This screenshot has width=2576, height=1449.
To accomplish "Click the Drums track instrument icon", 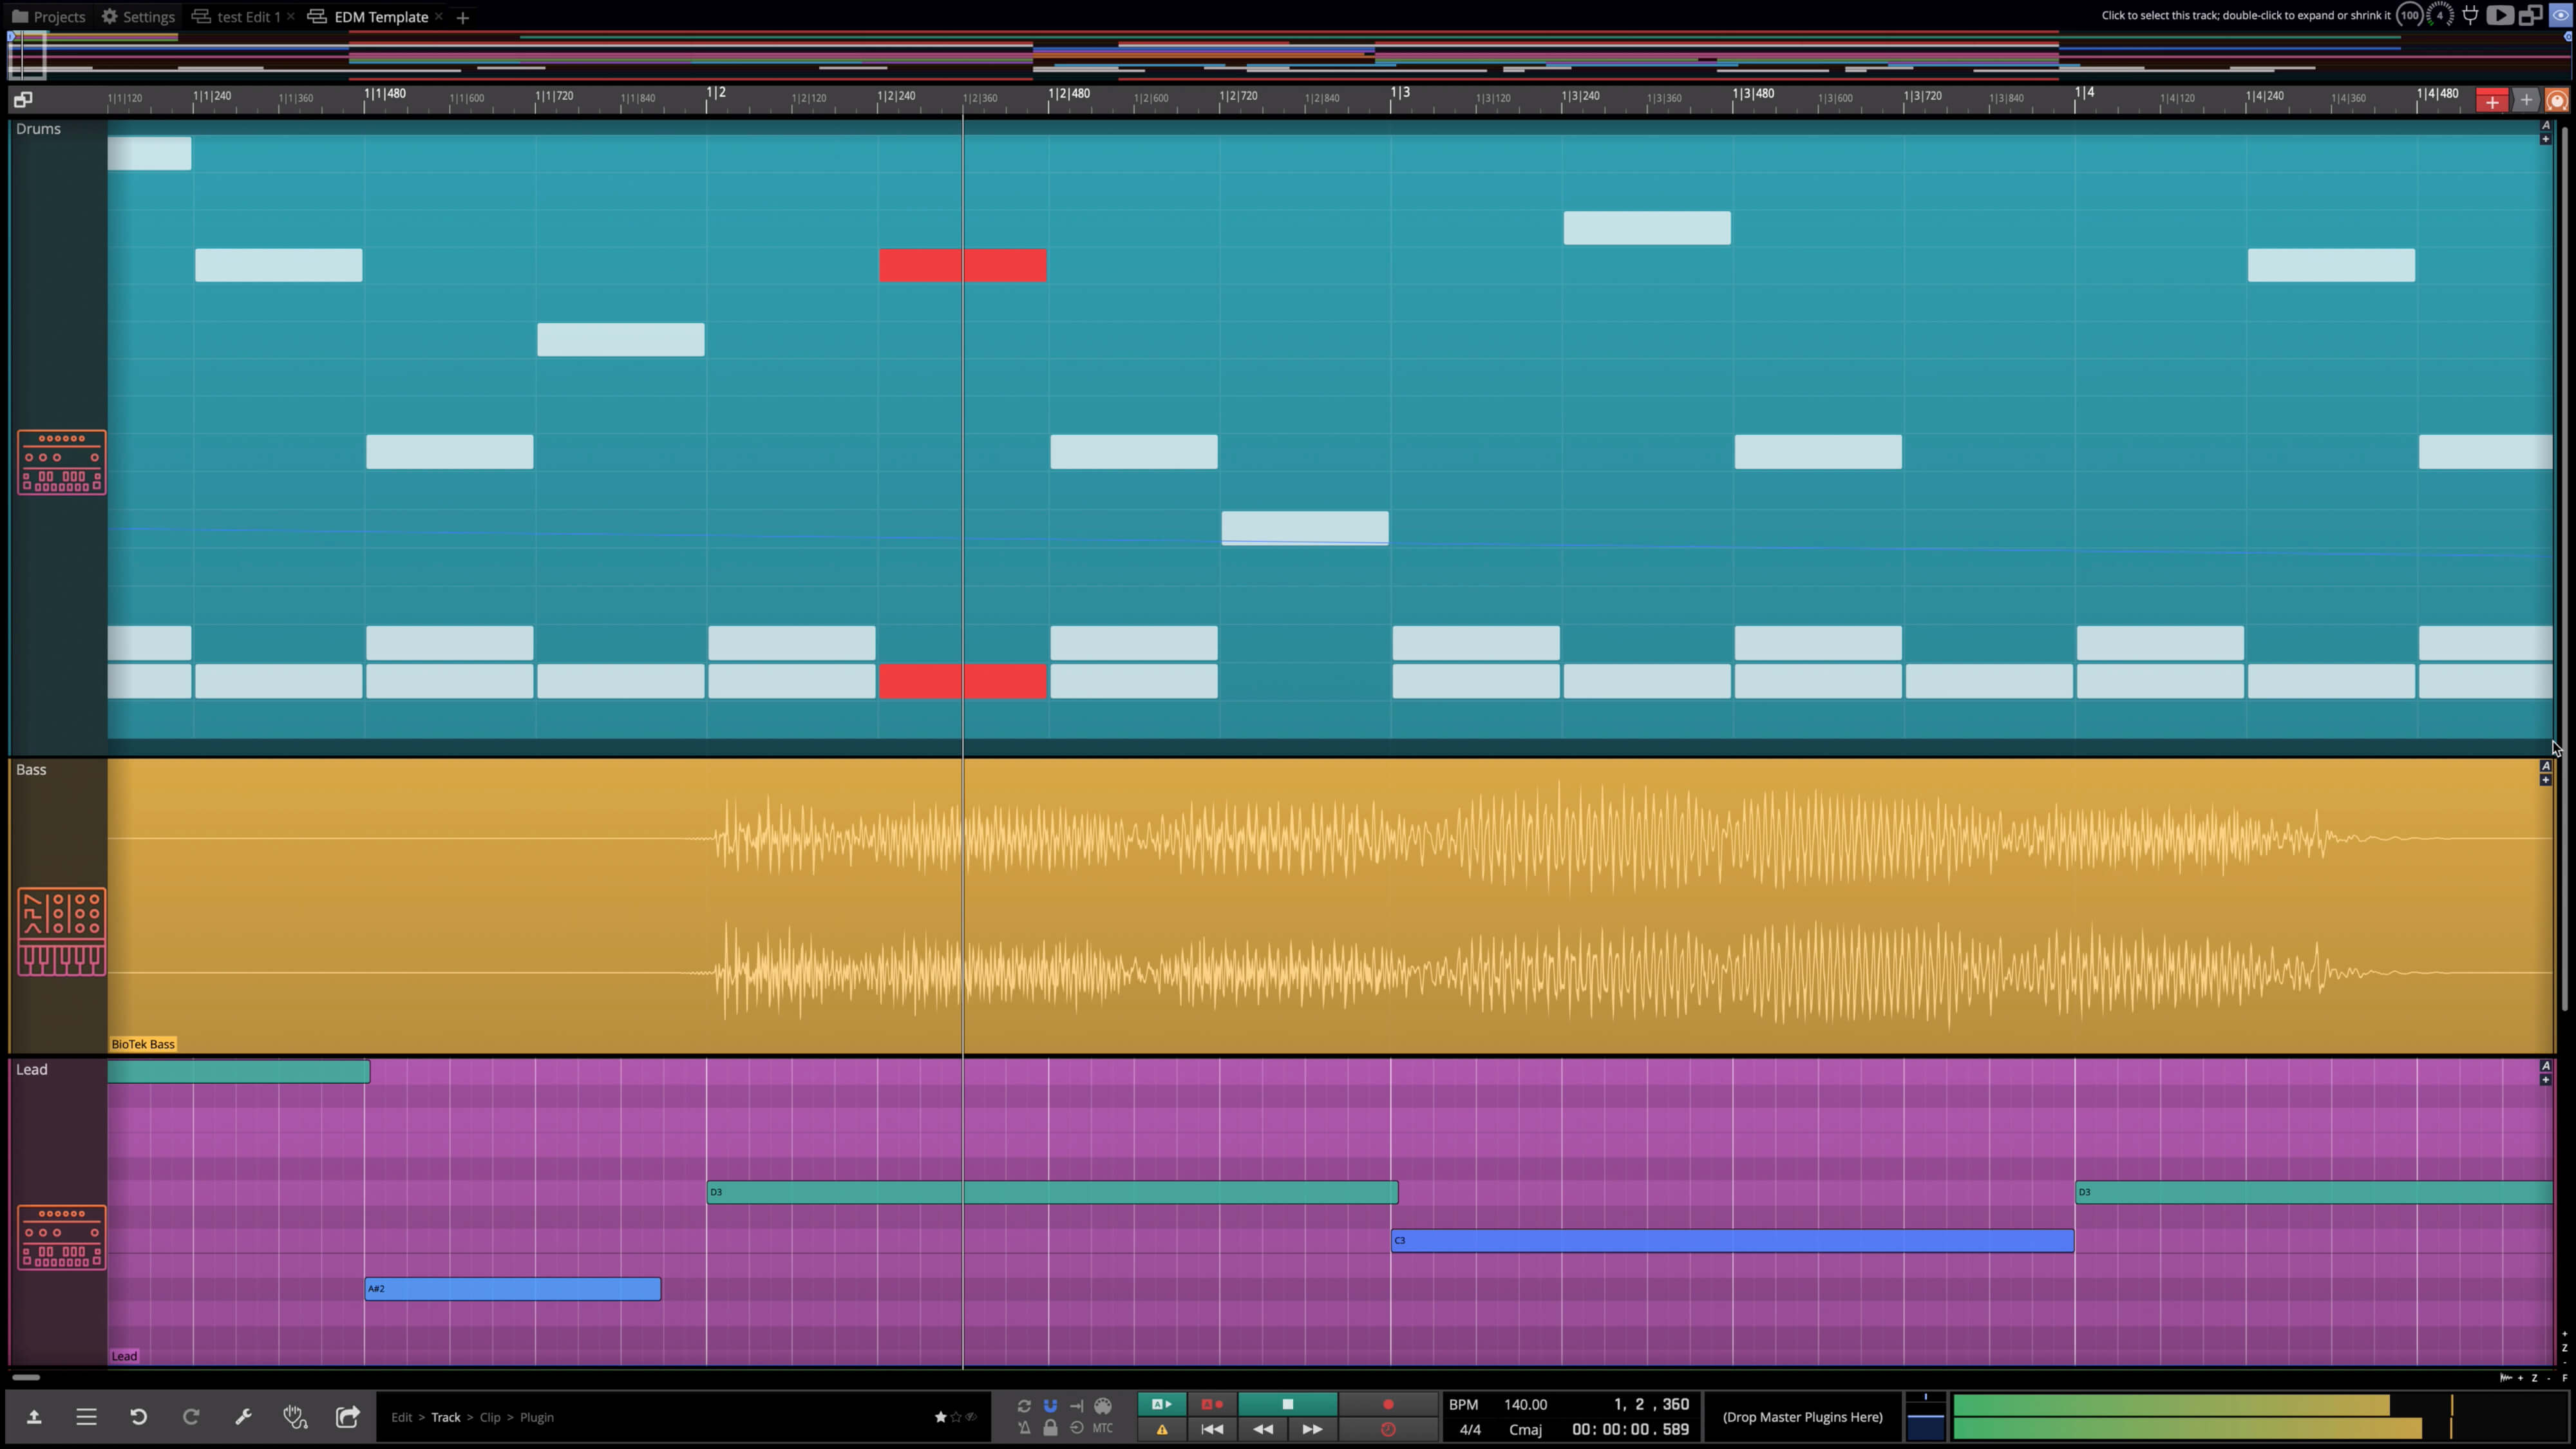I will [61, 462].
